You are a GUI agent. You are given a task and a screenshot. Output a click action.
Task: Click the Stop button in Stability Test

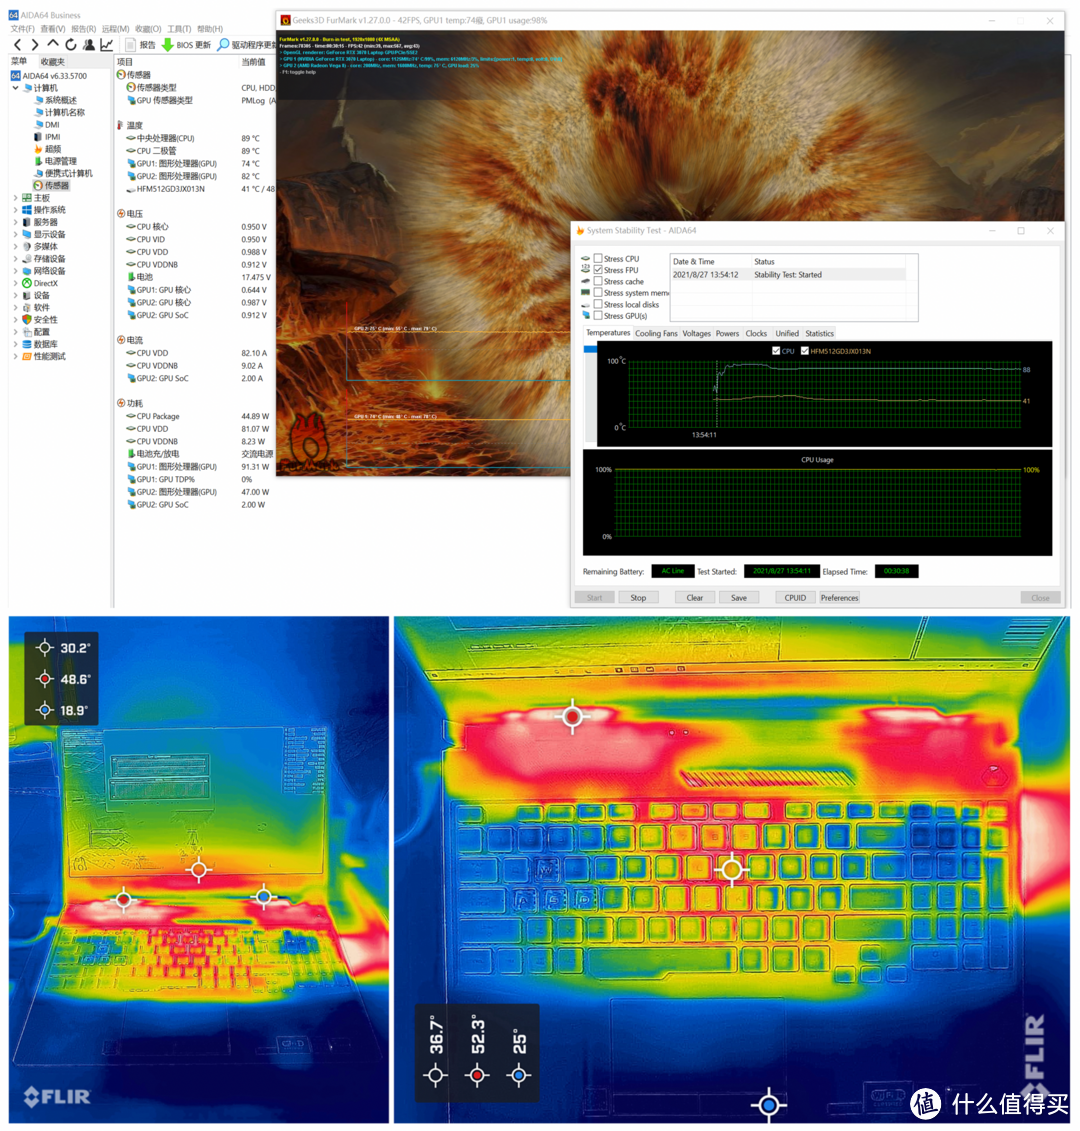tap(638, 598)
